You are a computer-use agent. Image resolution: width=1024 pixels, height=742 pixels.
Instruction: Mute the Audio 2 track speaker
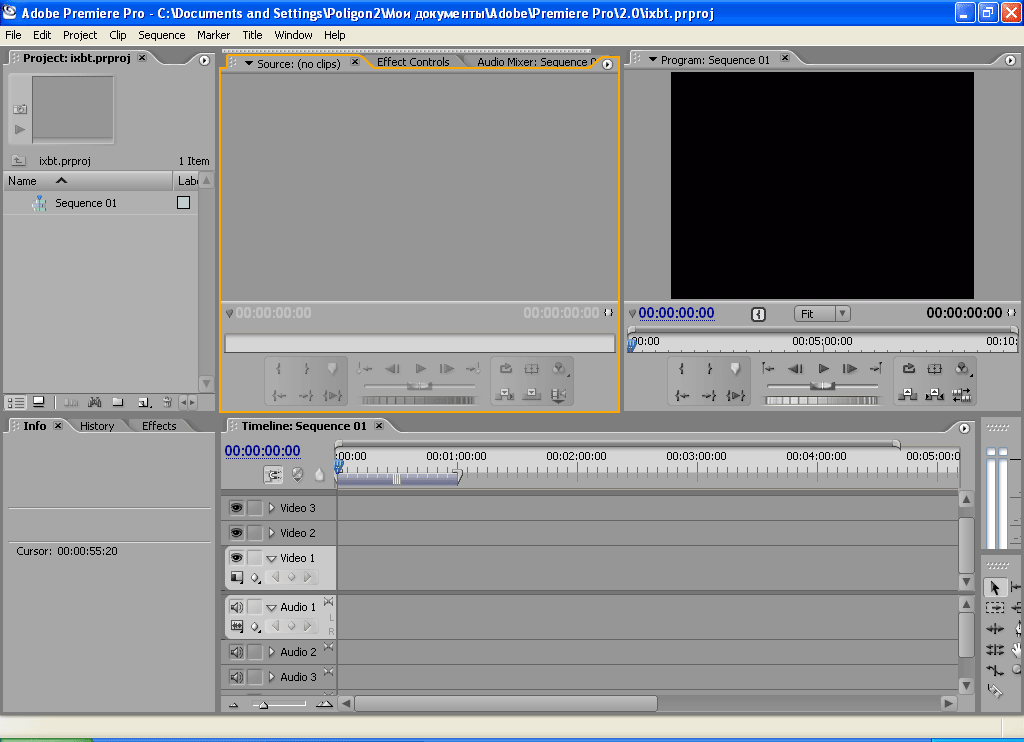point(236,652)
